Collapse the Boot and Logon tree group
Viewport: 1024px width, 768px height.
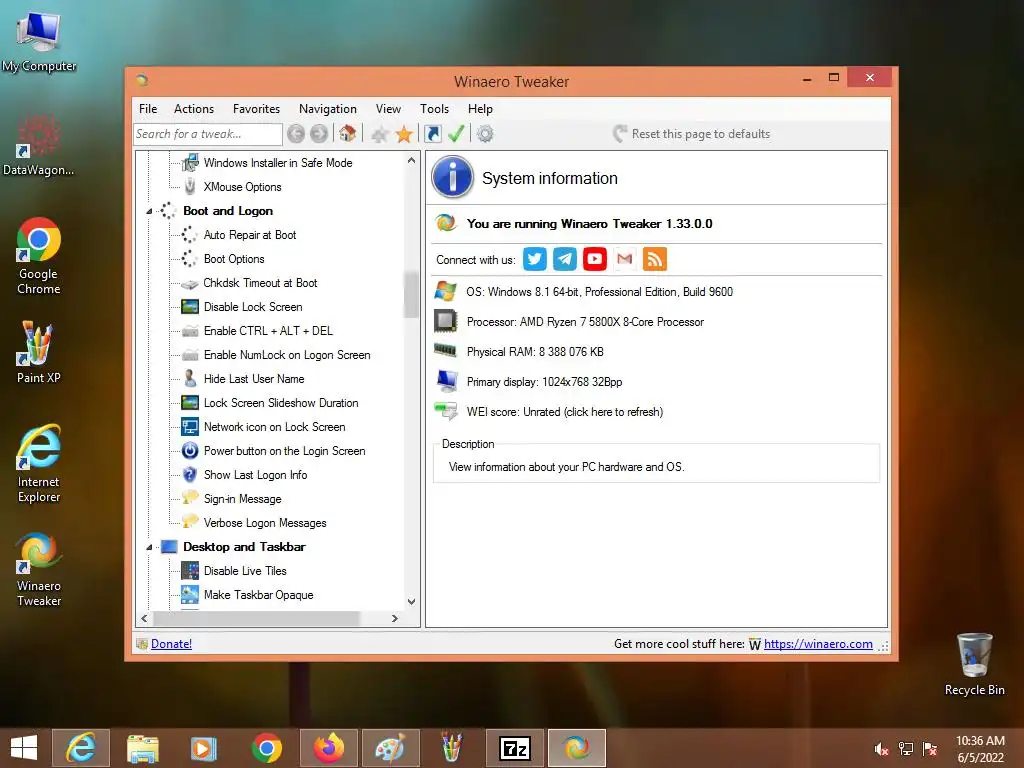click(150, 211)
